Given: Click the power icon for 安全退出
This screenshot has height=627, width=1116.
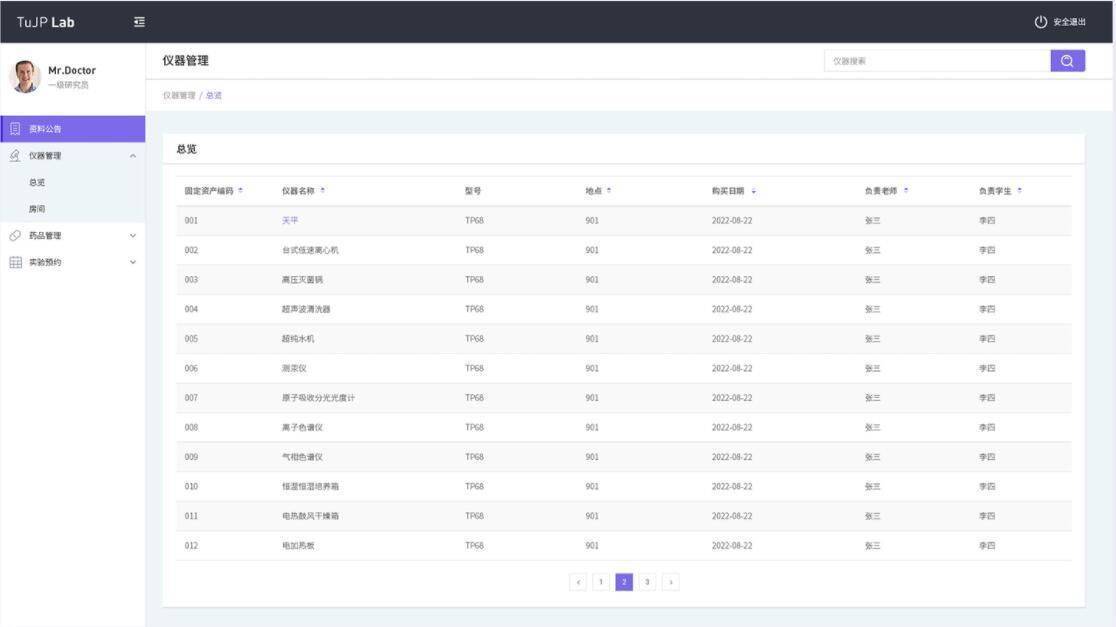Looking at the screenshot, I should coord(1041,22).
